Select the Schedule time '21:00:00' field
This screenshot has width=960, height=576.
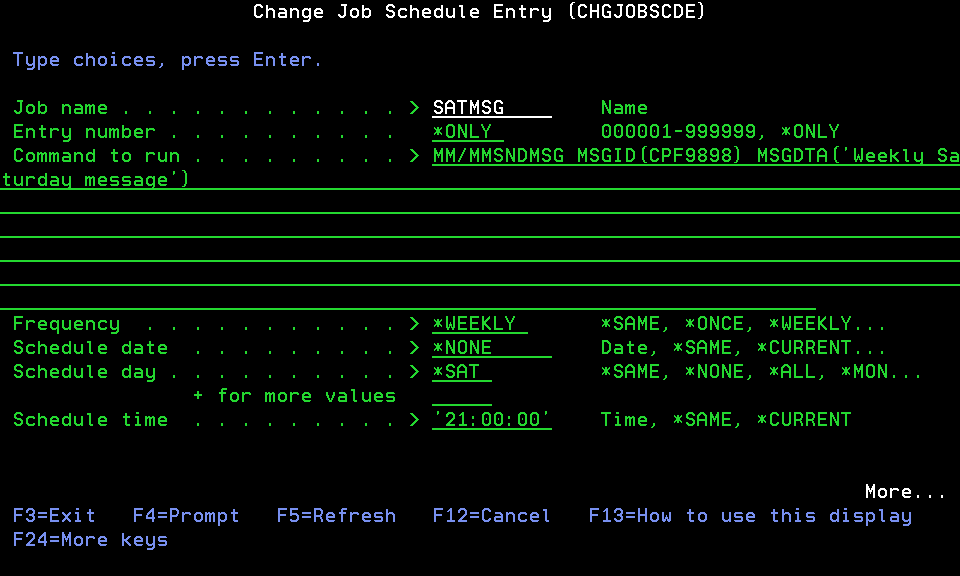pyautogui.click(x=491, y=420)
